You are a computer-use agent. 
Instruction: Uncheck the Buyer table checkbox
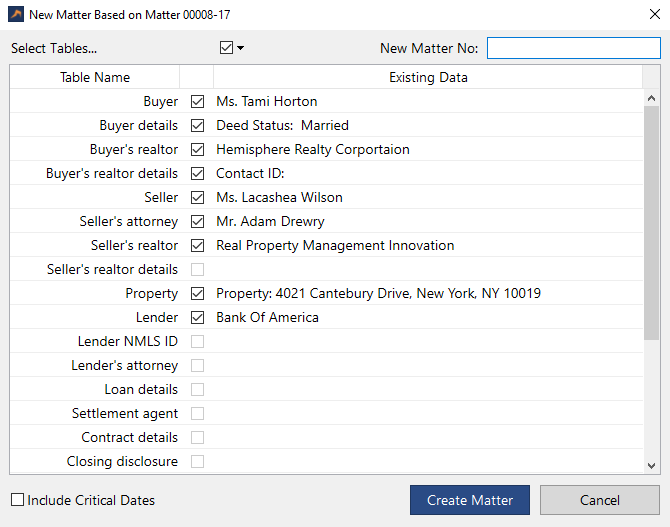coord(197,101)
